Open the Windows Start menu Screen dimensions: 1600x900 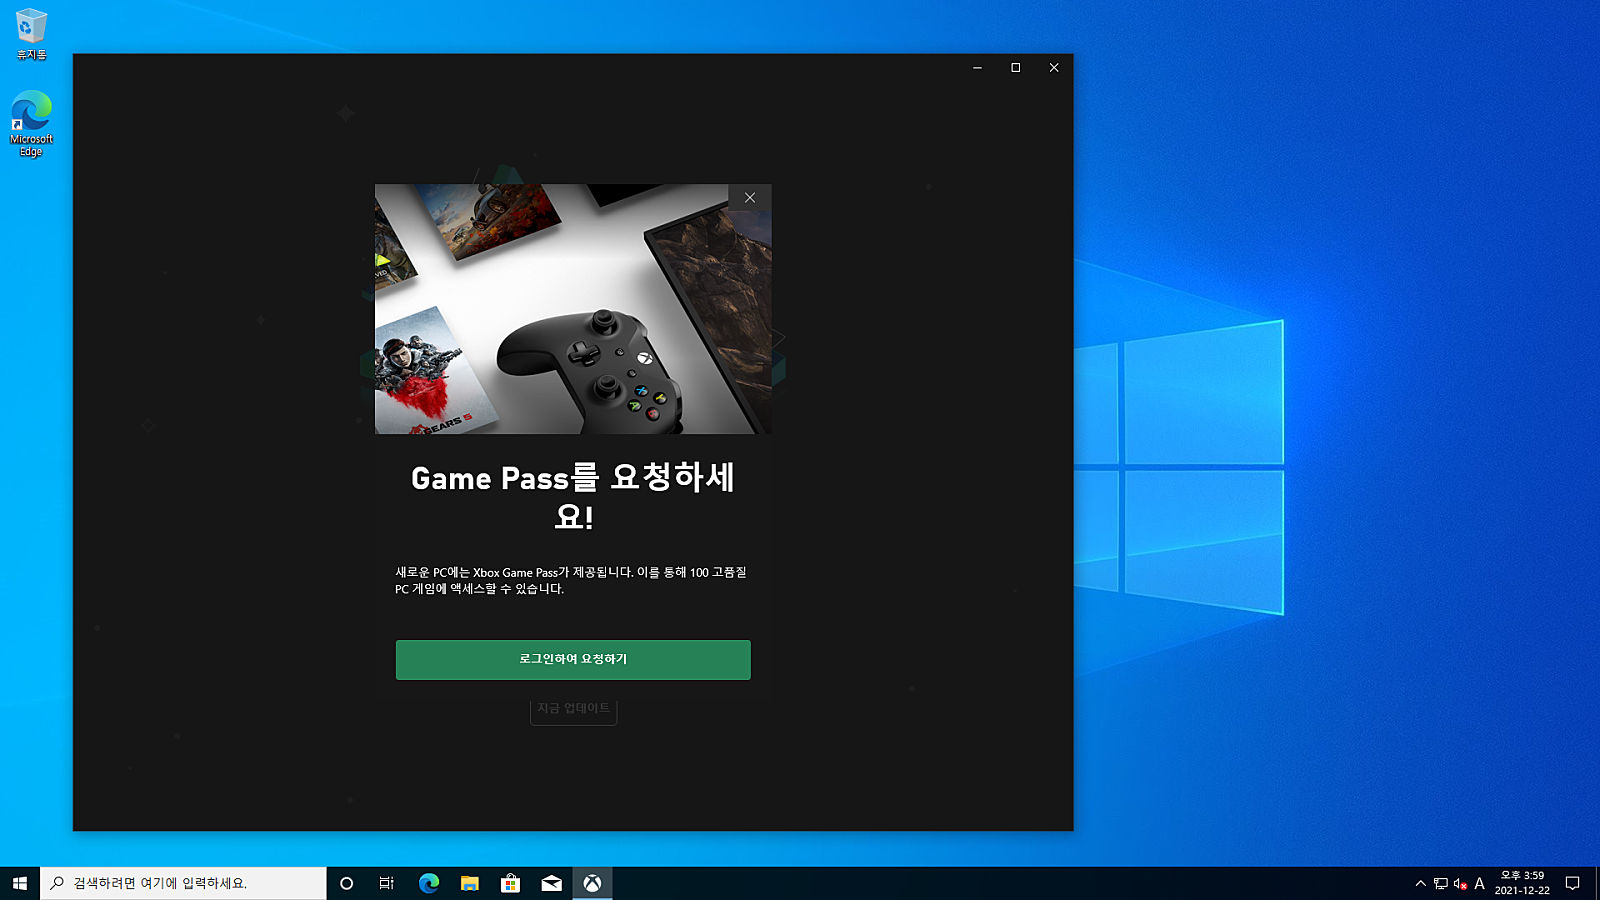tap(20, 883)
